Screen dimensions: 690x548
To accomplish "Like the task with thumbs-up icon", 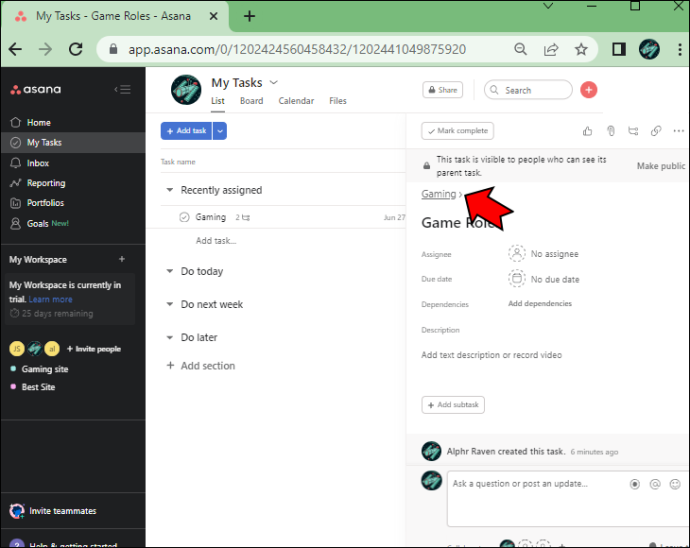I will tap(587, 131).
